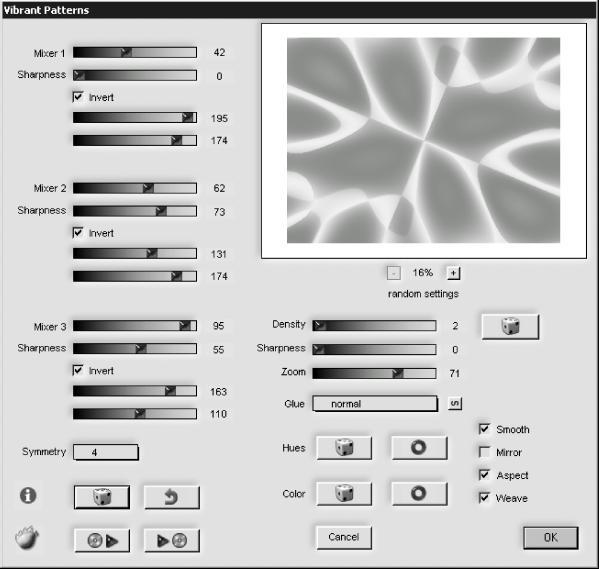Reset hues with the Hues ring button
The height and width of the screenshot is (569, 600).
click(x=419, y=447)
